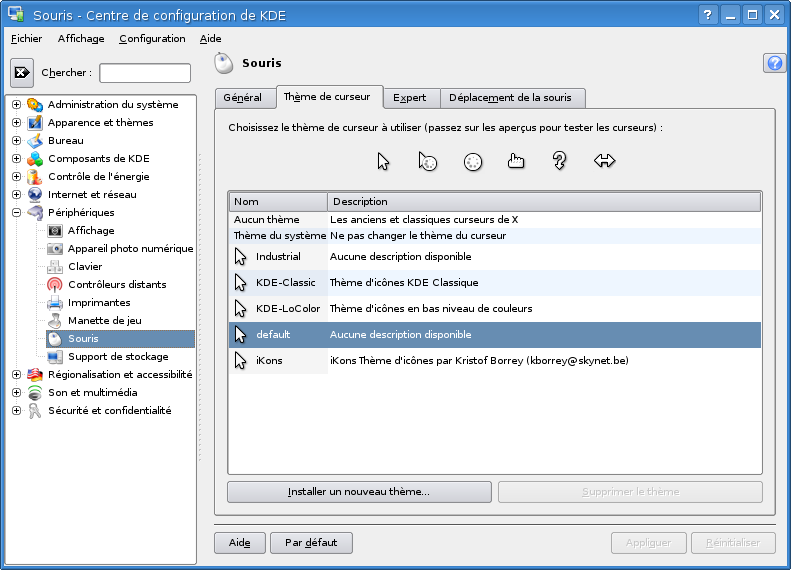Switch to the Général tab
The width and height of the screenshot is (791, 570).
tap(243, 98)
